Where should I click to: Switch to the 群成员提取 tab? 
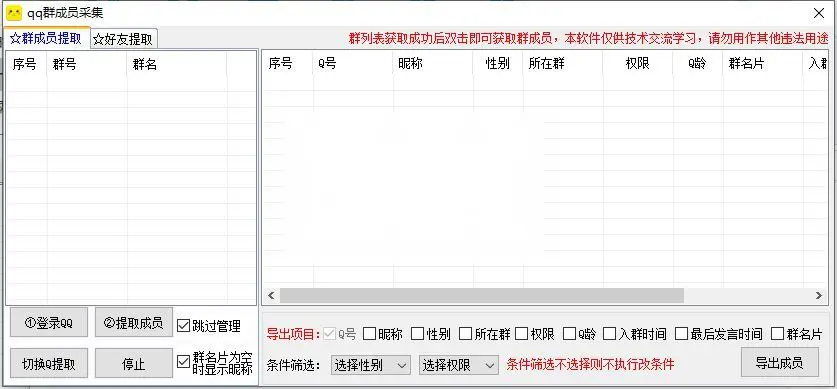tap(47, 38)
